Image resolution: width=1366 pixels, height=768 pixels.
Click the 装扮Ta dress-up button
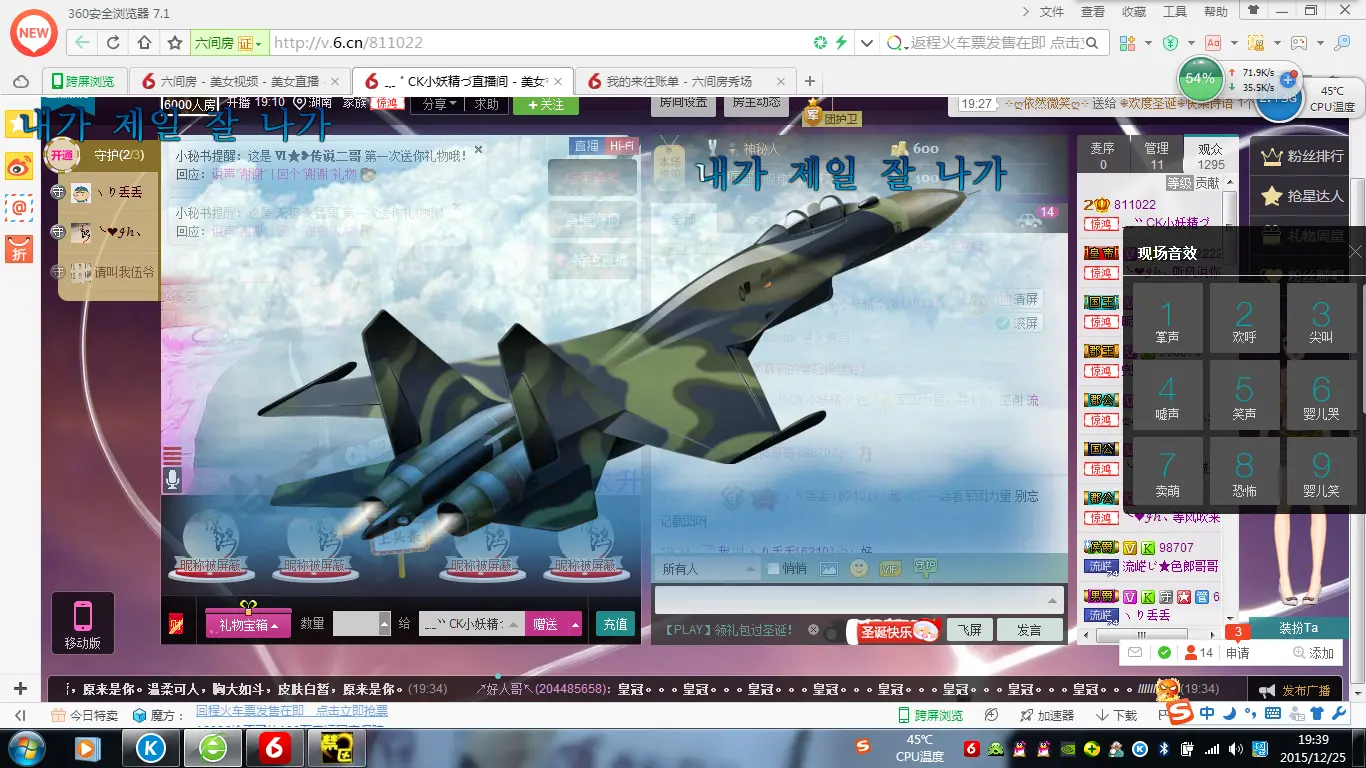click(1298, 628)
